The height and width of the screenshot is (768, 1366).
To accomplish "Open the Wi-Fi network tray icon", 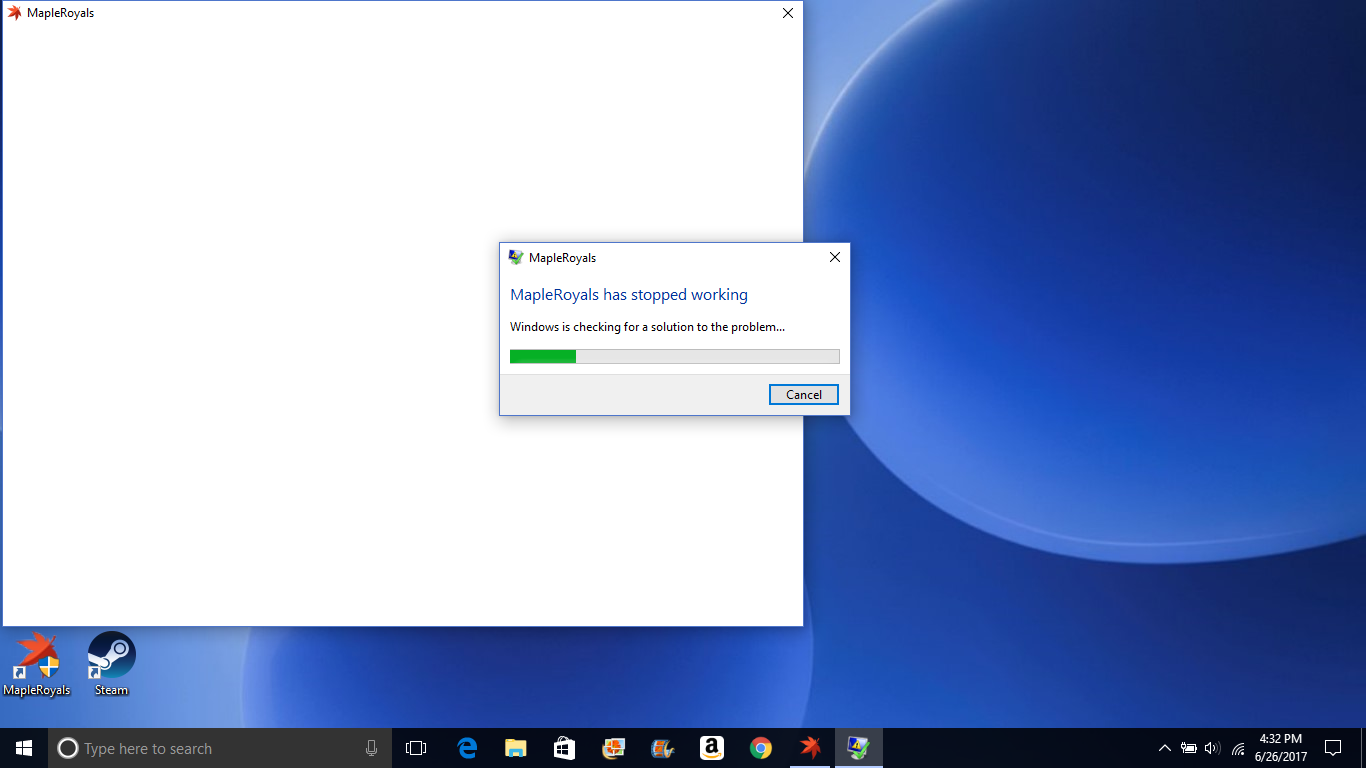I will tap(1238, 748).
